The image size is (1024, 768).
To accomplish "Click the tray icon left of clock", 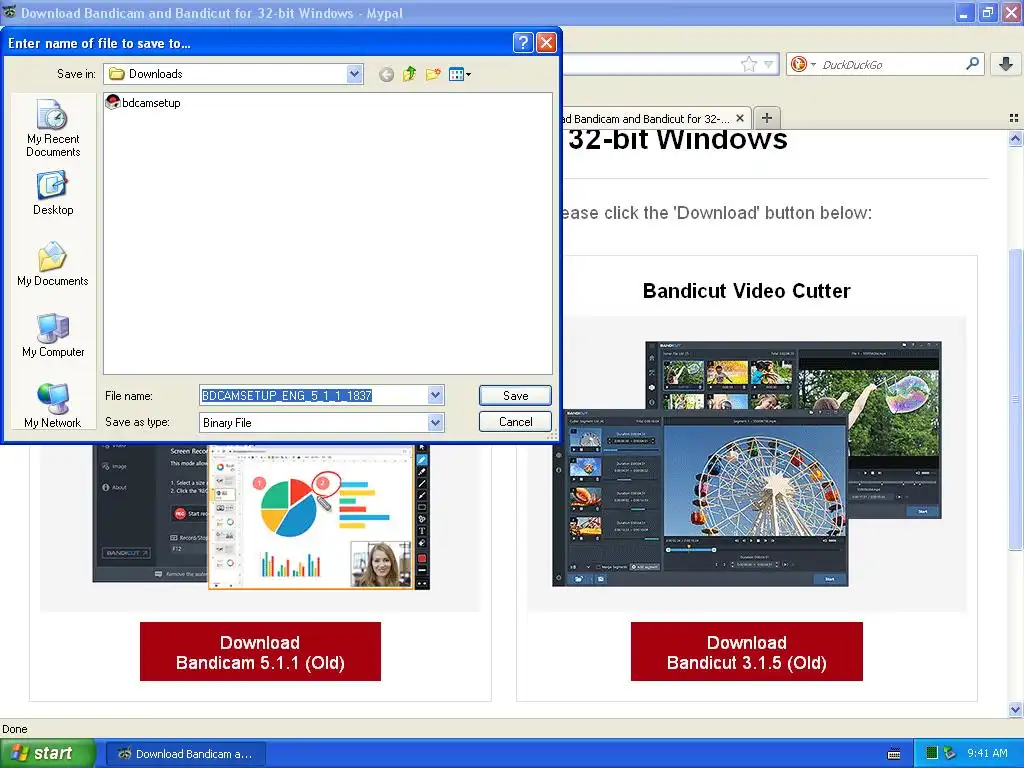I will coord(950,754).
